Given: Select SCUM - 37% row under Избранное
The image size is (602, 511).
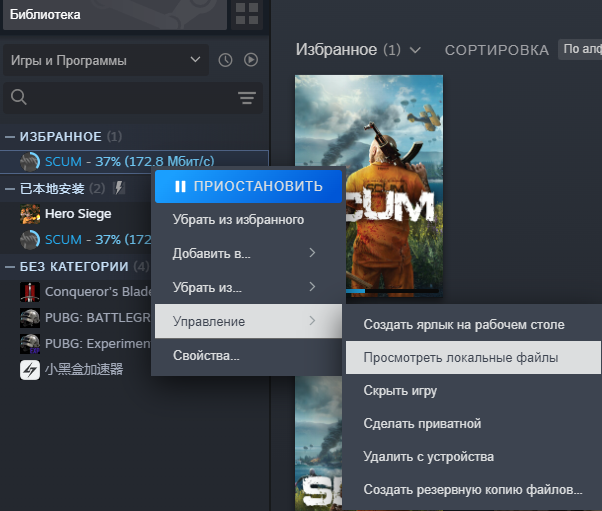Looking at the screenshot, I should [x=134, y=162].
